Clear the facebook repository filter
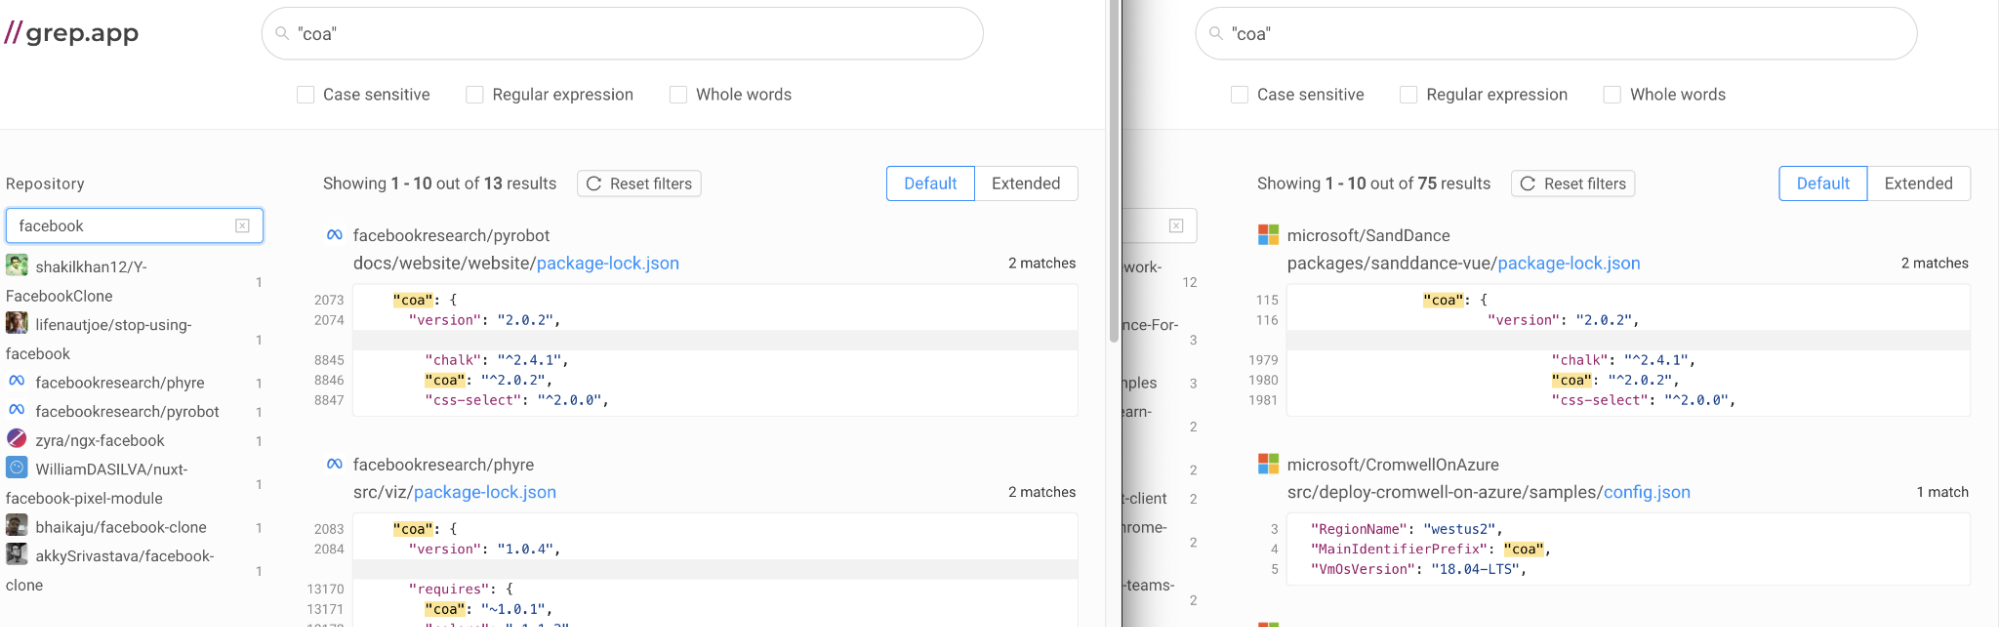The image size is (1999, 627). pyautogui.click(x=242, y=226)
